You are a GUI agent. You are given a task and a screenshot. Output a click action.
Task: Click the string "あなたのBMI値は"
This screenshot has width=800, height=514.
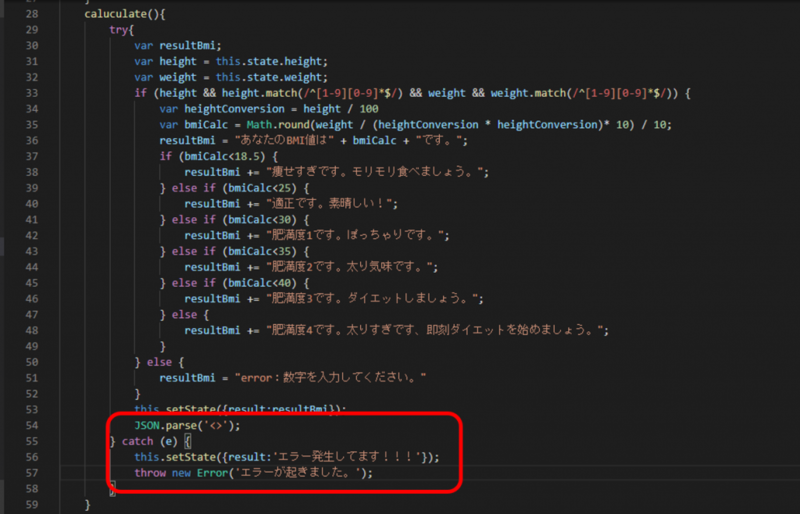pos(284,141)
